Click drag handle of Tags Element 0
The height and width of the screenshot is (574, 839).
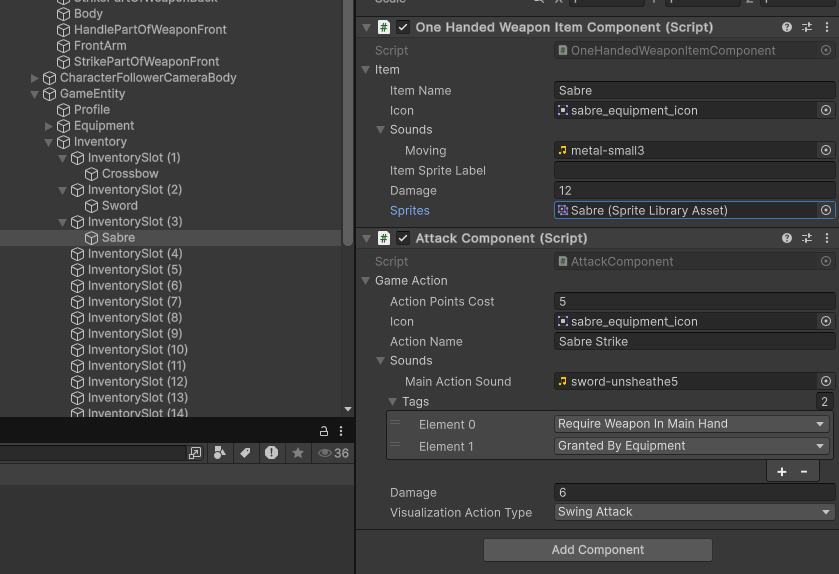click(x=395, y=422)
